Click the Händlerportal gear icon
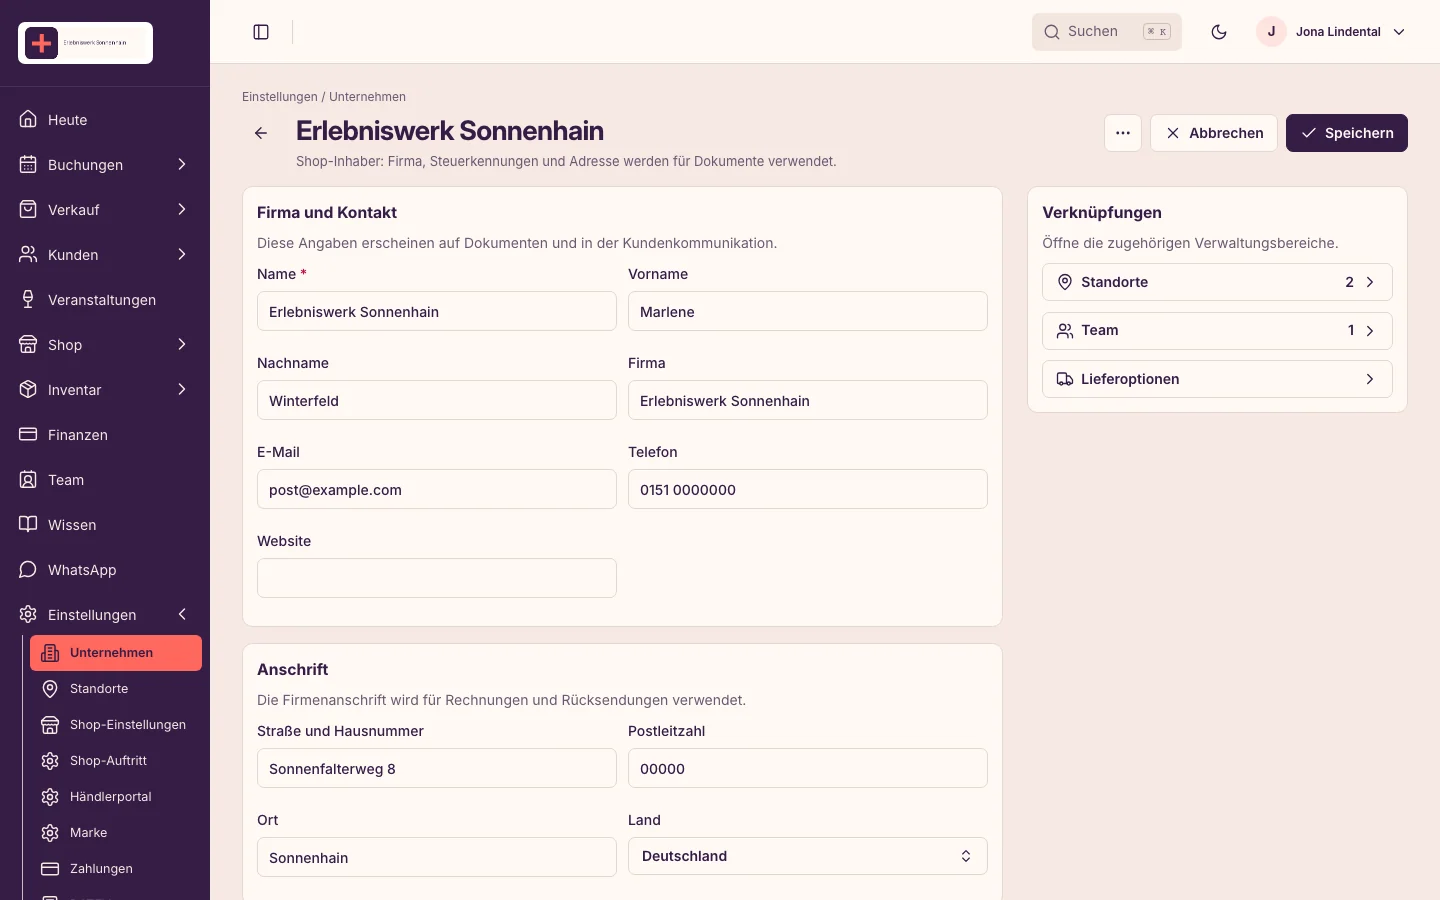Image resolution: width=1440 pixels, height=900 pixels. pyautogui.click(x=50, y=797)
